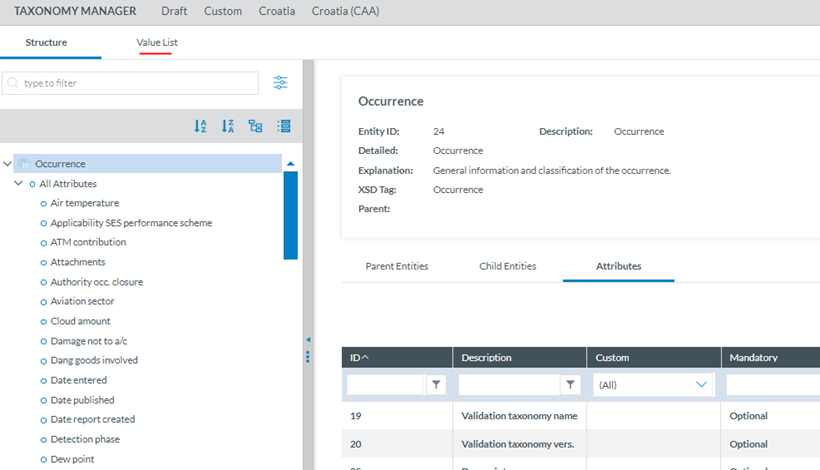Sort tree descending Z to A
This screenshot has height=470, width=820.
(228, 126)
